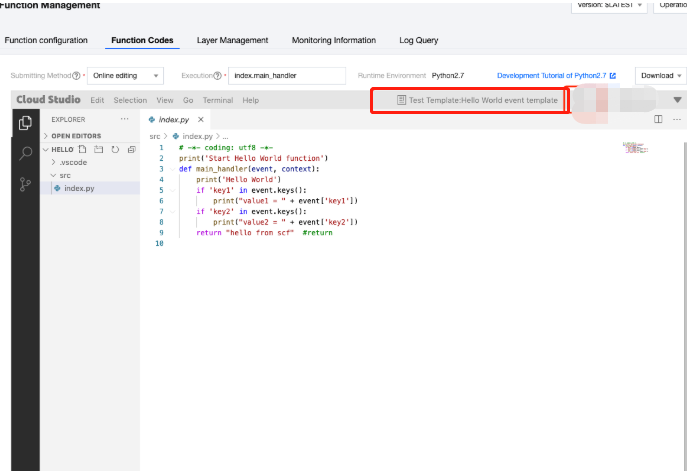
Task: Switch to the Layer Management tab
Action: [232, 40]
